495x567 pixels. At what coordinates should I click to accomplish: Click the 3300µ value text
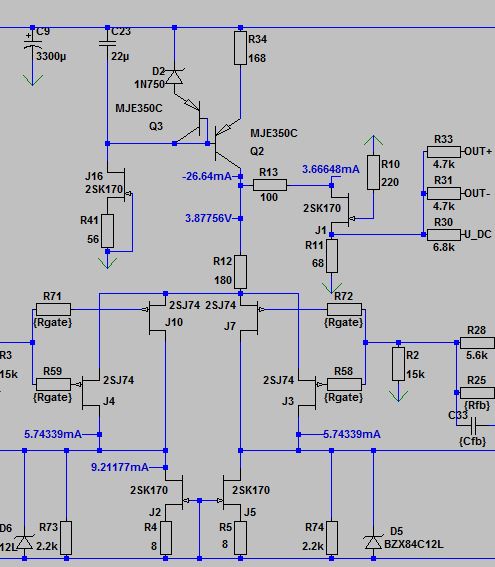coord(51,56)
